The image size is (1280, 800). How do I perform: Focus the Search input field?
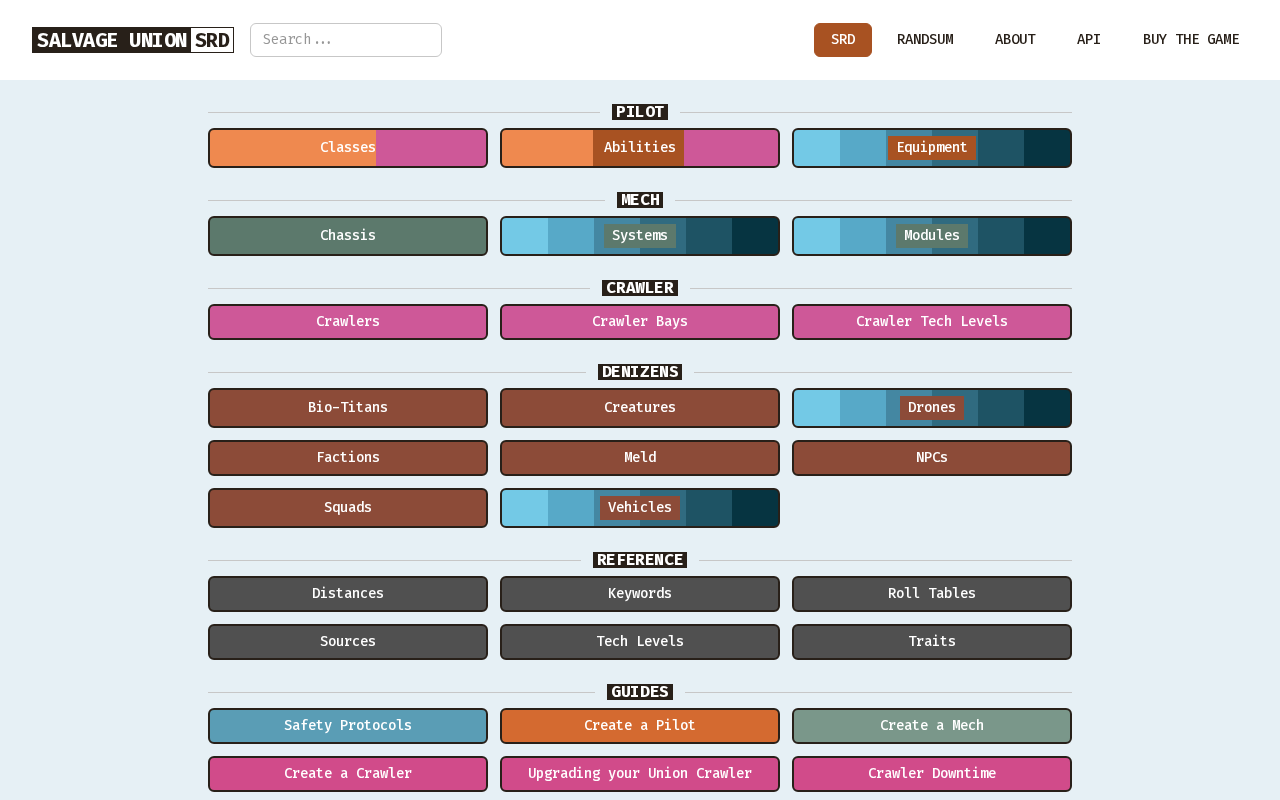[x=346, y=40]
